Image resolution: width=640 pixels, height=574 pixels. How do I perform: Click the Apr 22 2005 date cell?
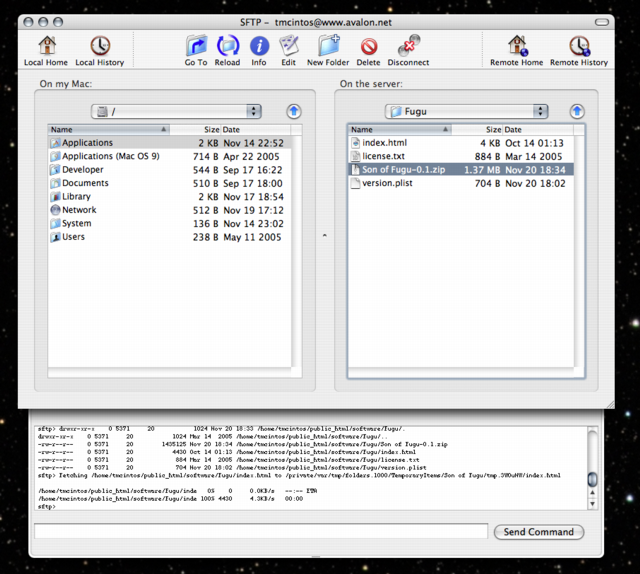click(251, 157)
